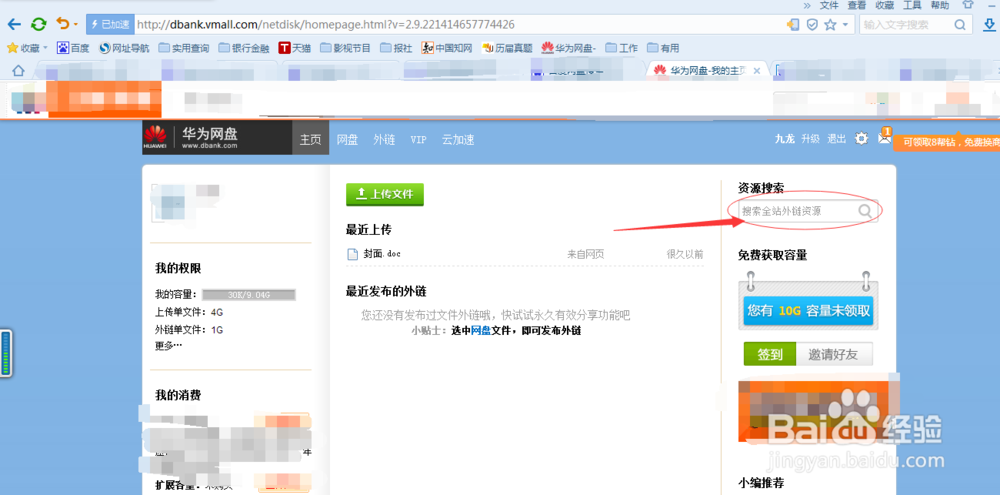Viewport: 1000px width, 495px height.
Task: Expand hidden menu items with » chevron
Action: pos(807,5)
